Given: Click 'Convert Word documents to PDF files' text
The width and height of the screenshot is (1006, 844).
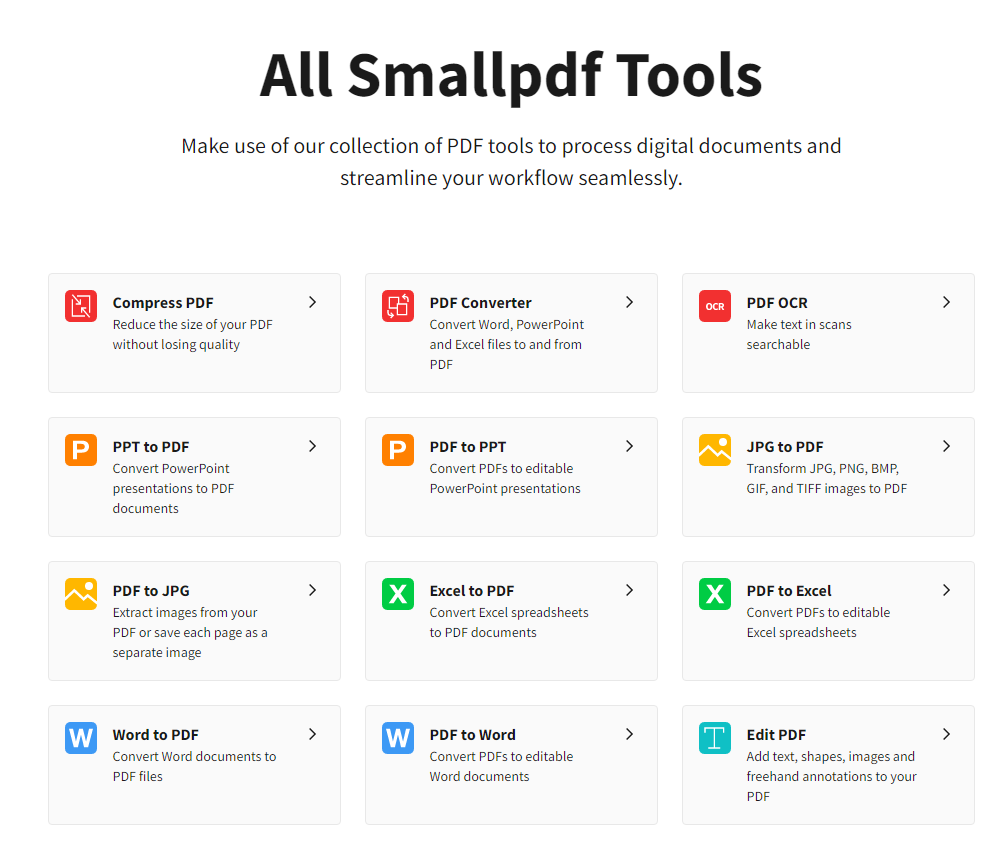Looking at the screenshot, I should pos(194,766).
